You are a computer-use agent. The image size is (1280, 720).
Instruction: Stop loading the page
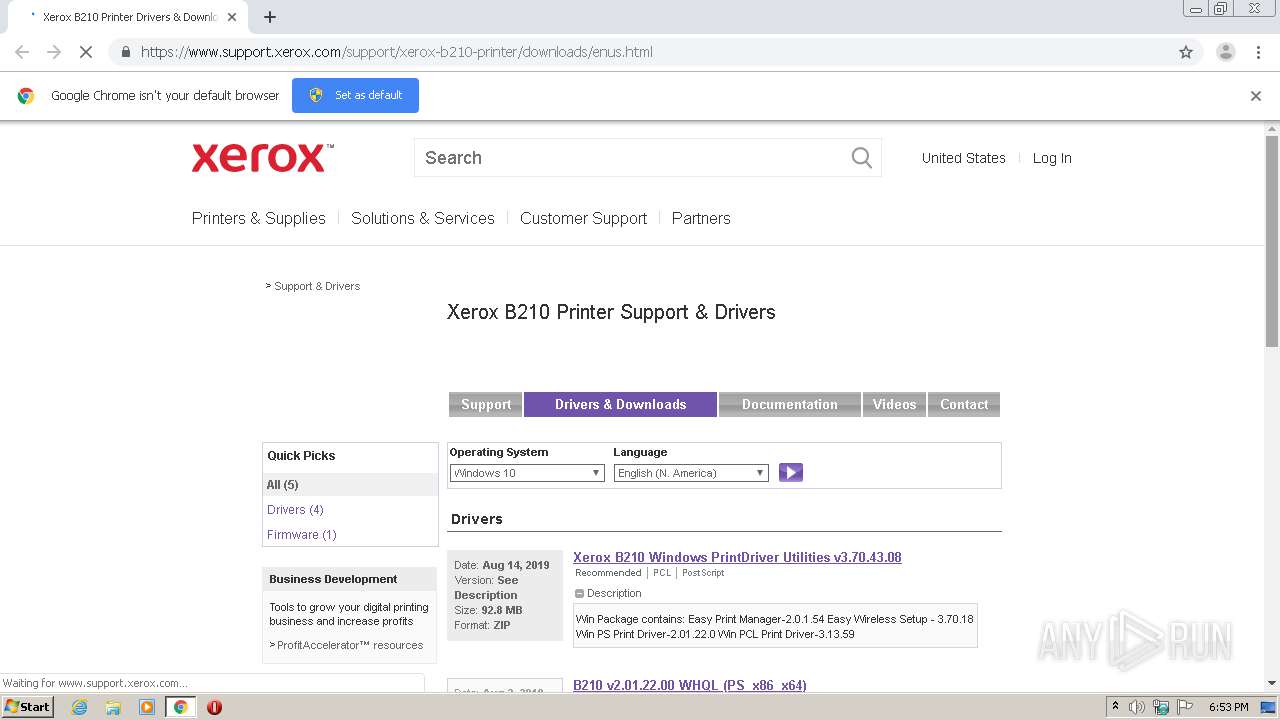tap(86, 52)
